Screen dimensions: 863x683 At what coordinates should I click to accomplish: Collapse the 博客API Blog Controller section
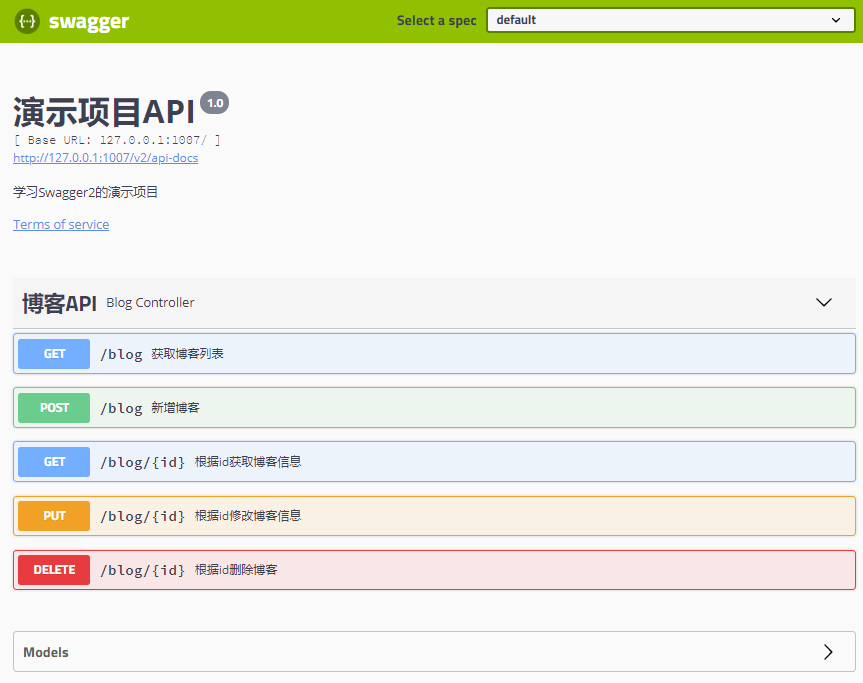pos(823,302)
